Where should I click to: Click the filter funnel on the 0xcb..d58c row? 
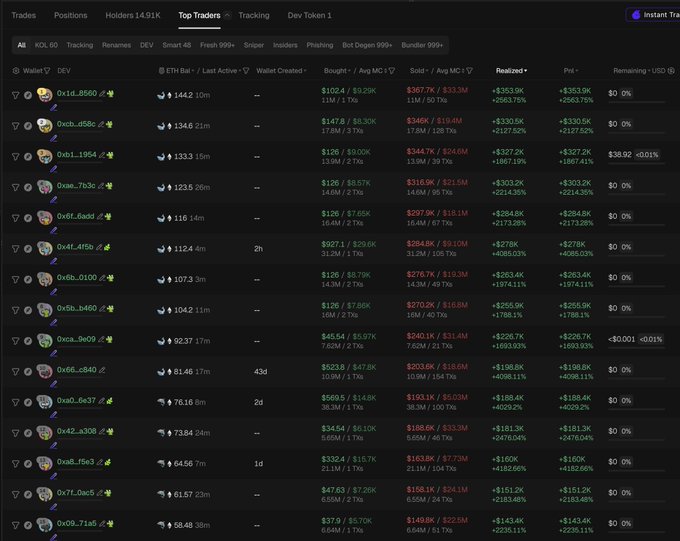pos(16,126)
